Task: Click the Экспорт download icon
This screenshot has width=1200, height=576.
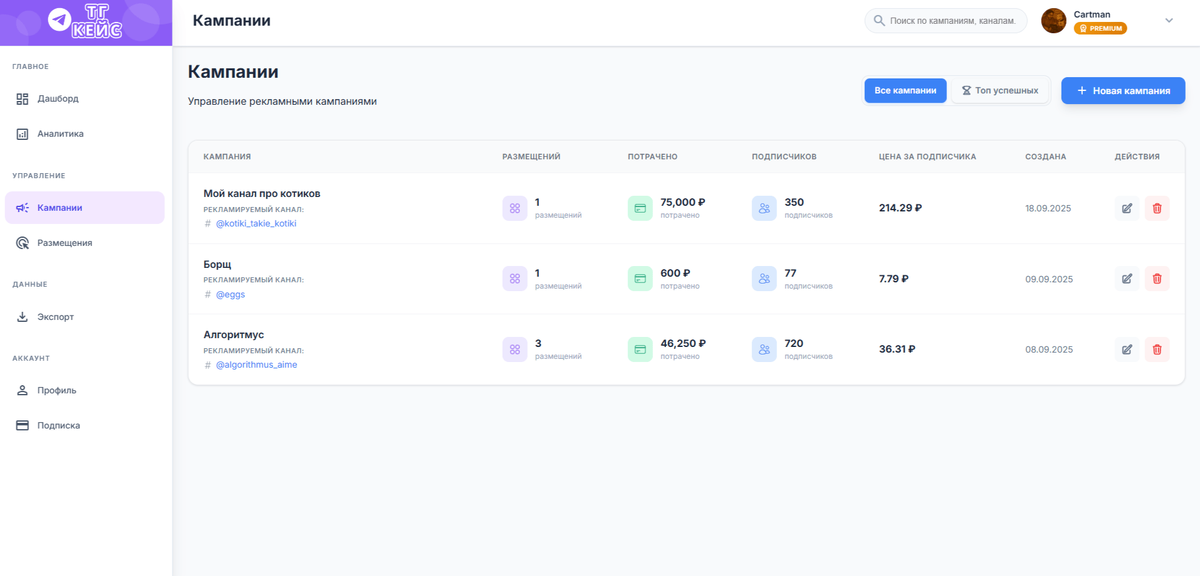Action: [21, 316]
